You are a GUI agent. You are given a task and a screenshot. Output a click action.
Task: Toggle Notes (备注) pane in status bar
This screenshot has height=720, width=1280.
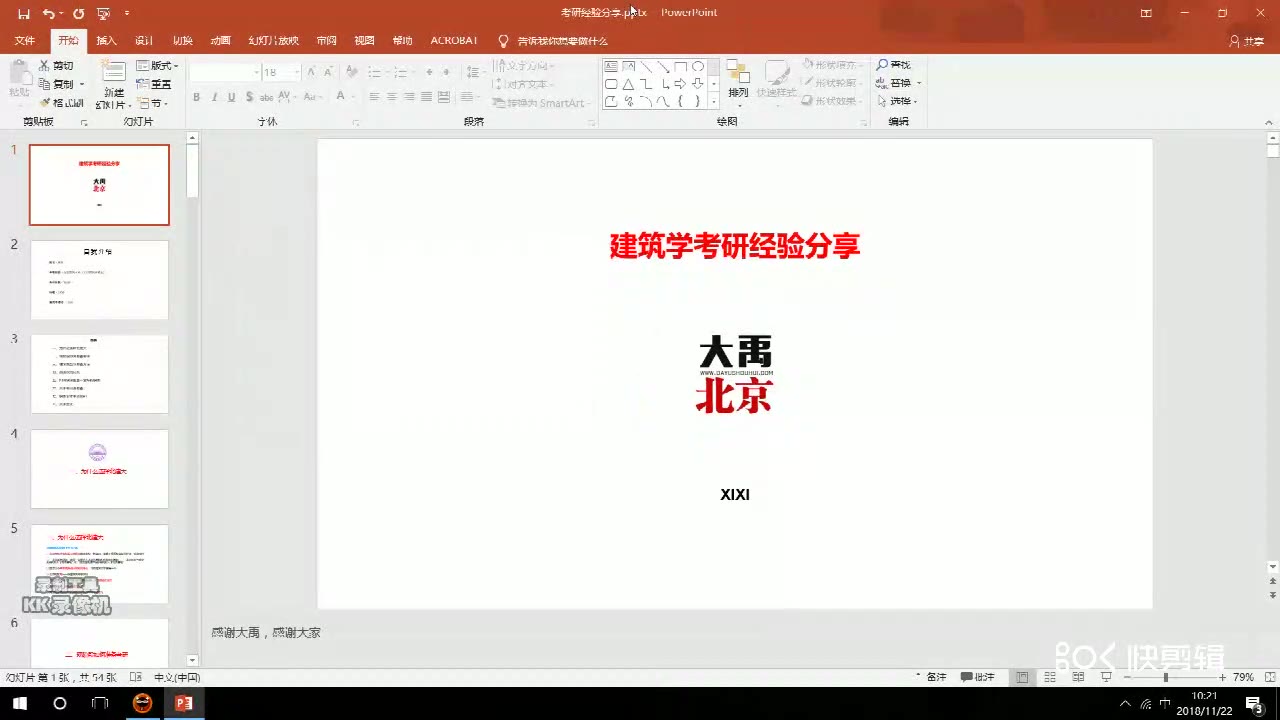tap(930, 677)
